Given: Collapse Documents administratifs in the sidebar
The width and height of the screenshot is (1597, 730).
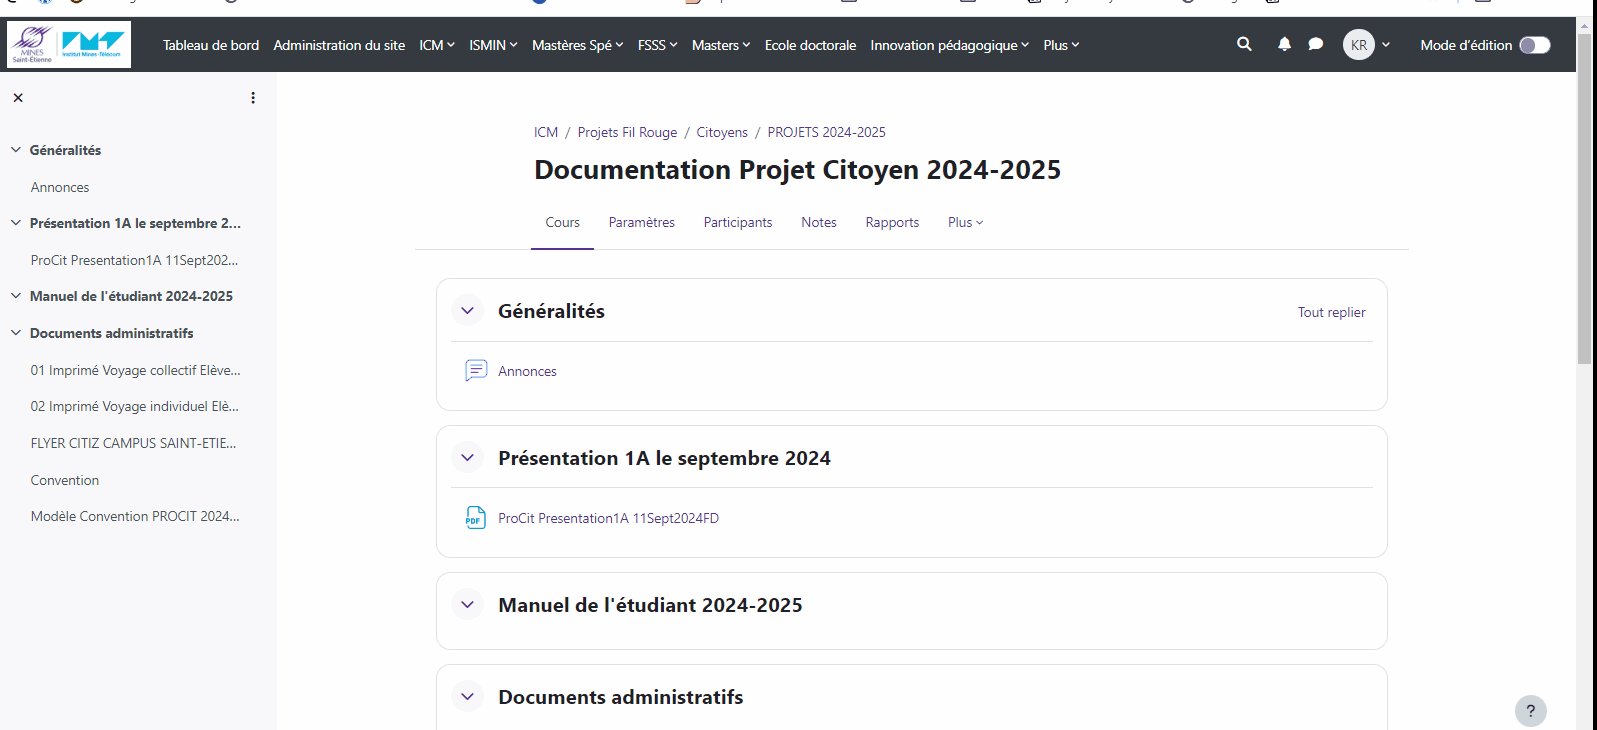Looking at the screenshot, I should pyautogui.click(x=16, y=333).
